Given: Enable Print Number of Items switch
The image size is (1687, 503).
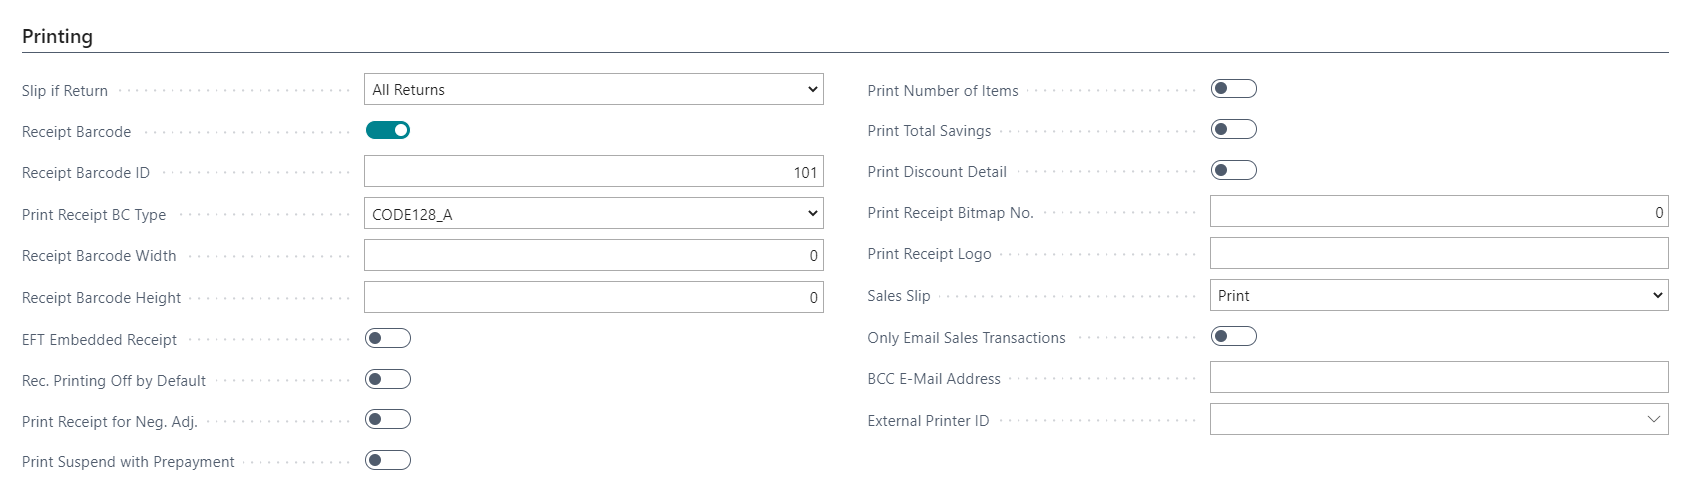Looking at the screenshot, I should click(x=1233, y=89).
